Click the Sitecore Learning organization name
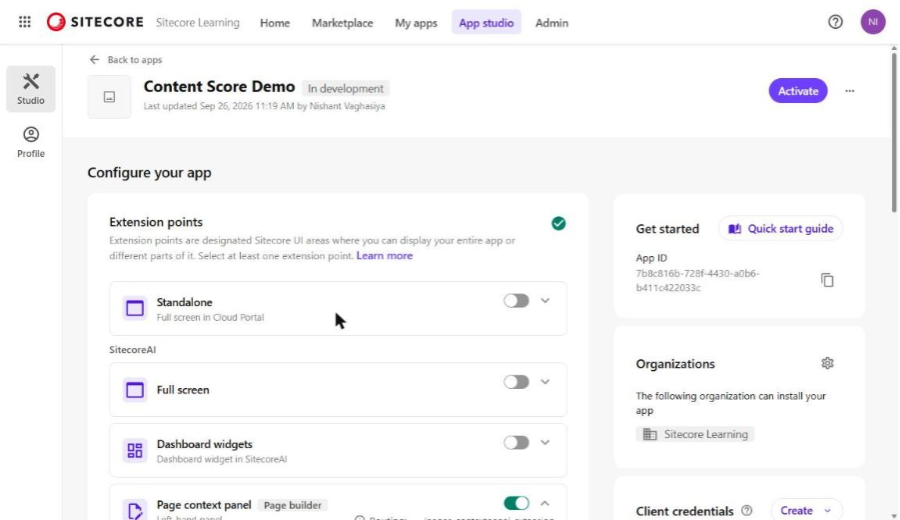900x520 pixels. [197, 23]
